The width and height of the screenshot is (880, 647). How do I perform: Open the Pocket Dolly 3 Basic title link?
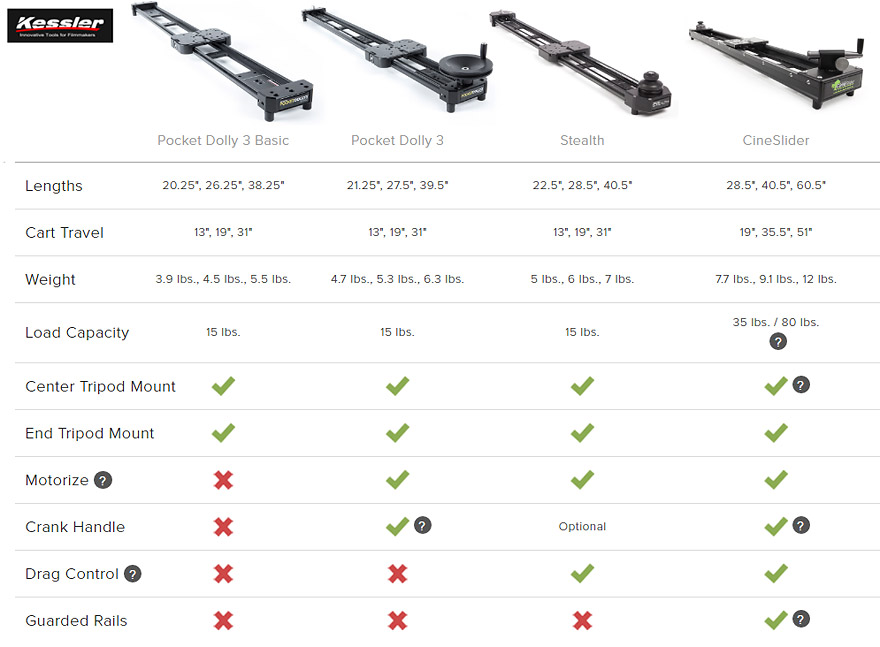pos(223,140)
